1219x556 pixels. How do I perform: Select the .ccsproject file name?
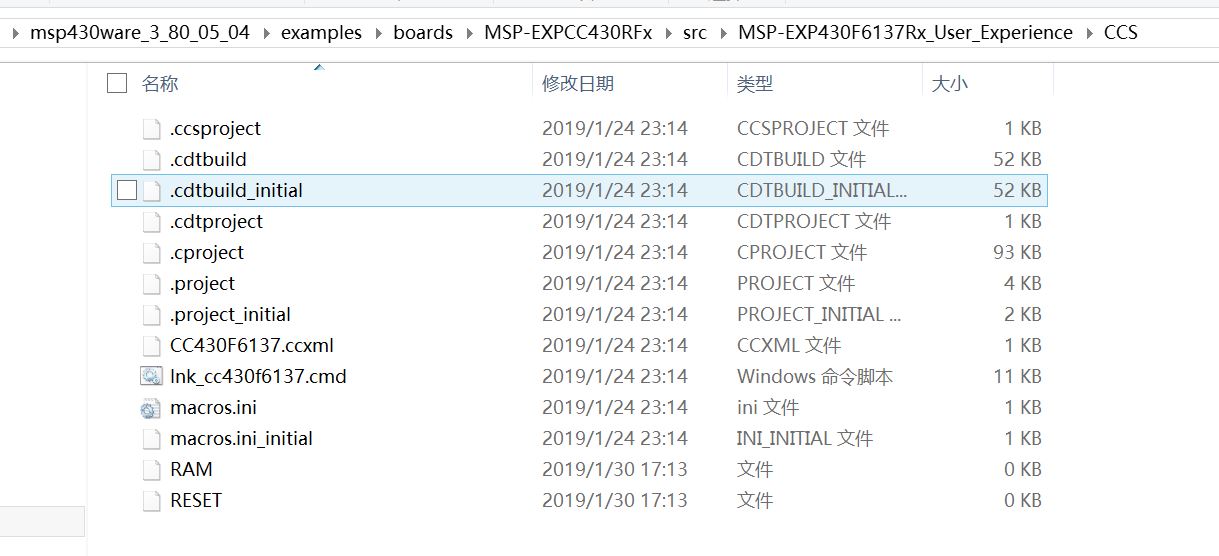click(215, 129)
